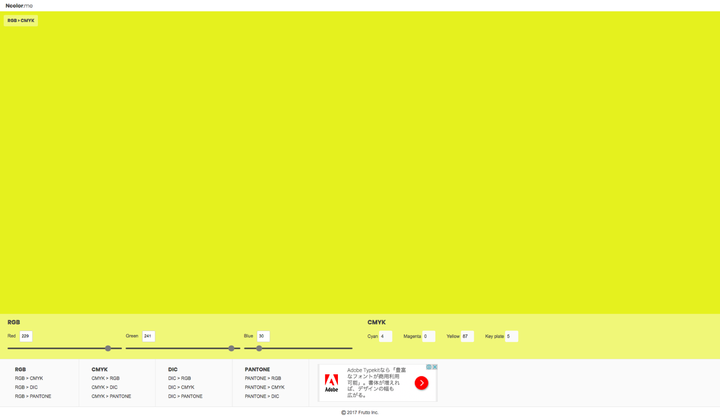Open the PANTONE > DIC converter link

pos(262,396)
